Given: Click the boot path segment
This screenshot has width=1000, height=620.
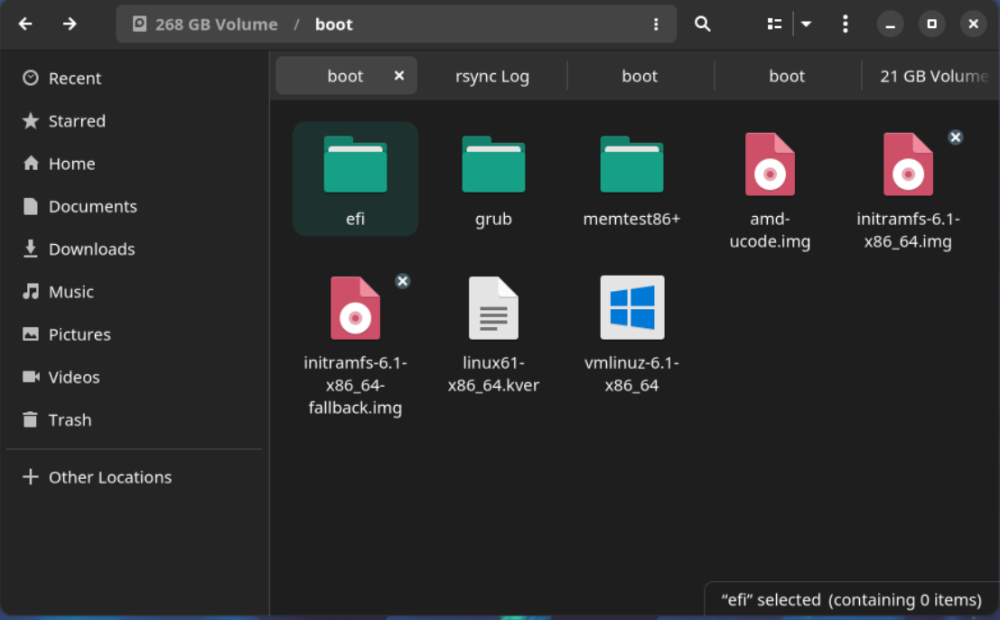Looking at the screenshot, I should pyautogui.click(x=334, y=24).
